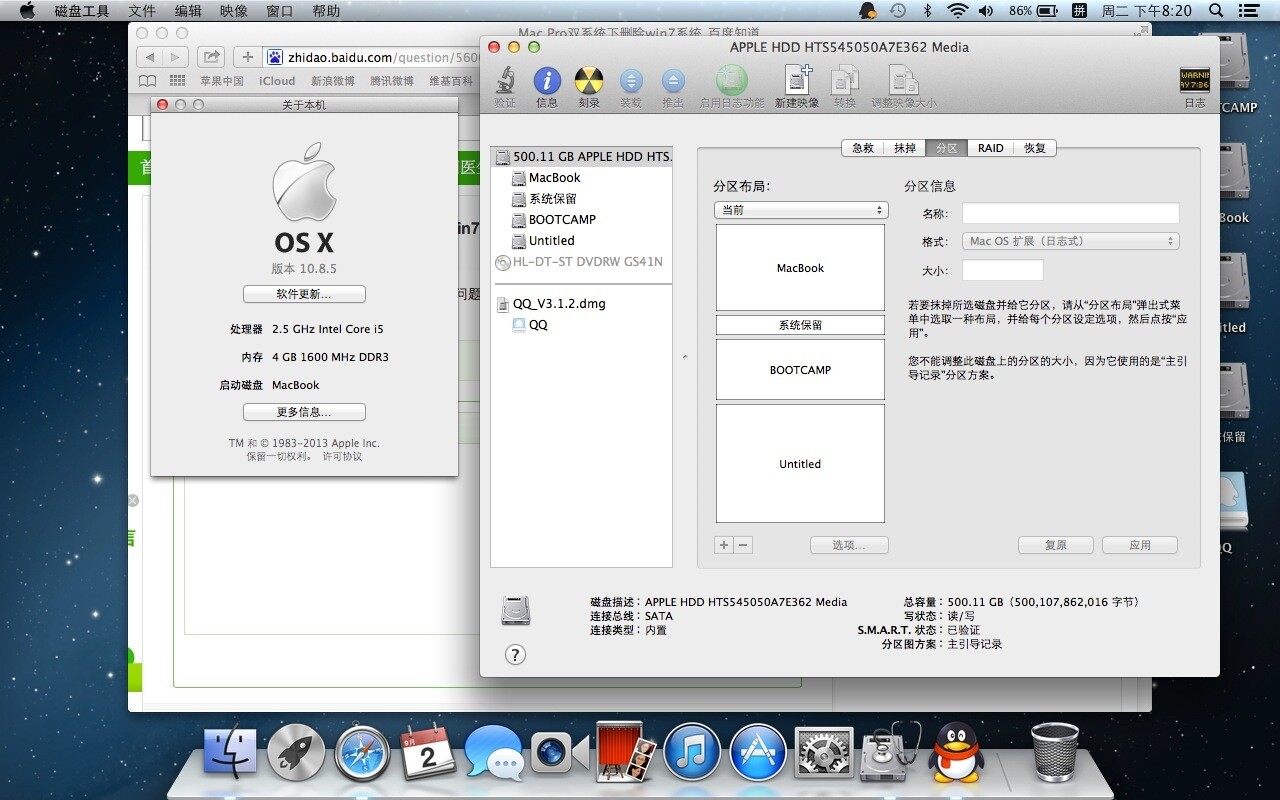
Task: Select the 系统保留 partition block in layout
Action: (x=801, y=325)
